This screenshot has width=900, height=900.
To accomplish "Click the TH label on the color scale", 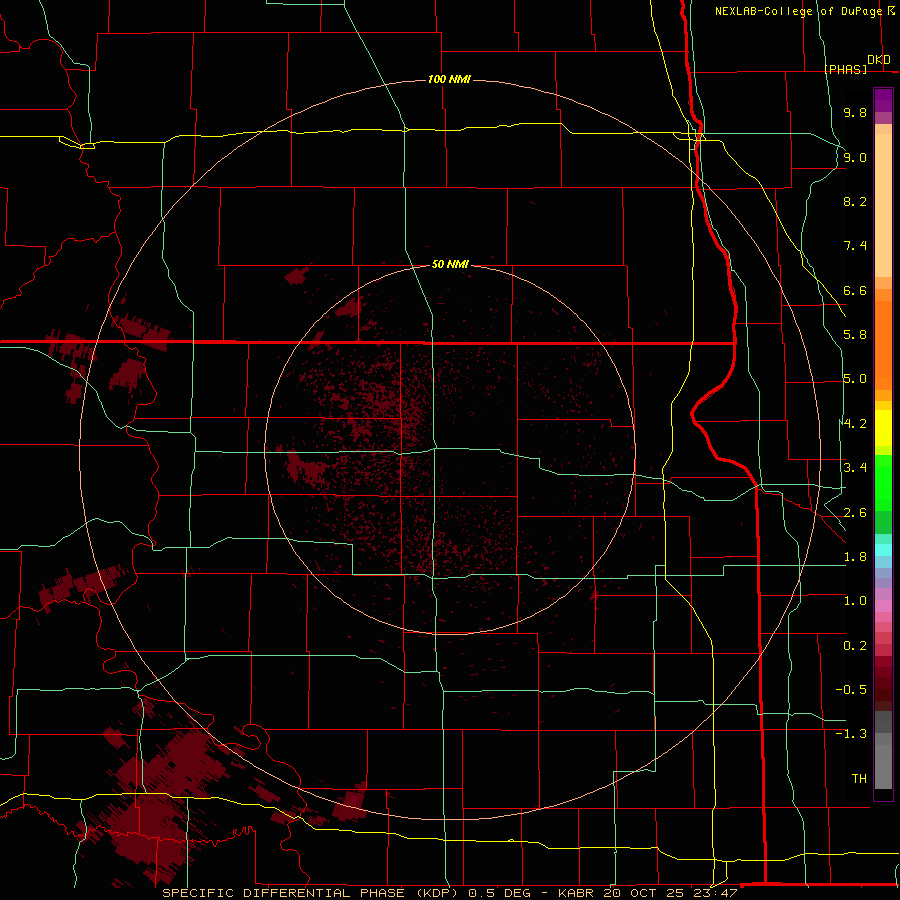I will [859, 779].
